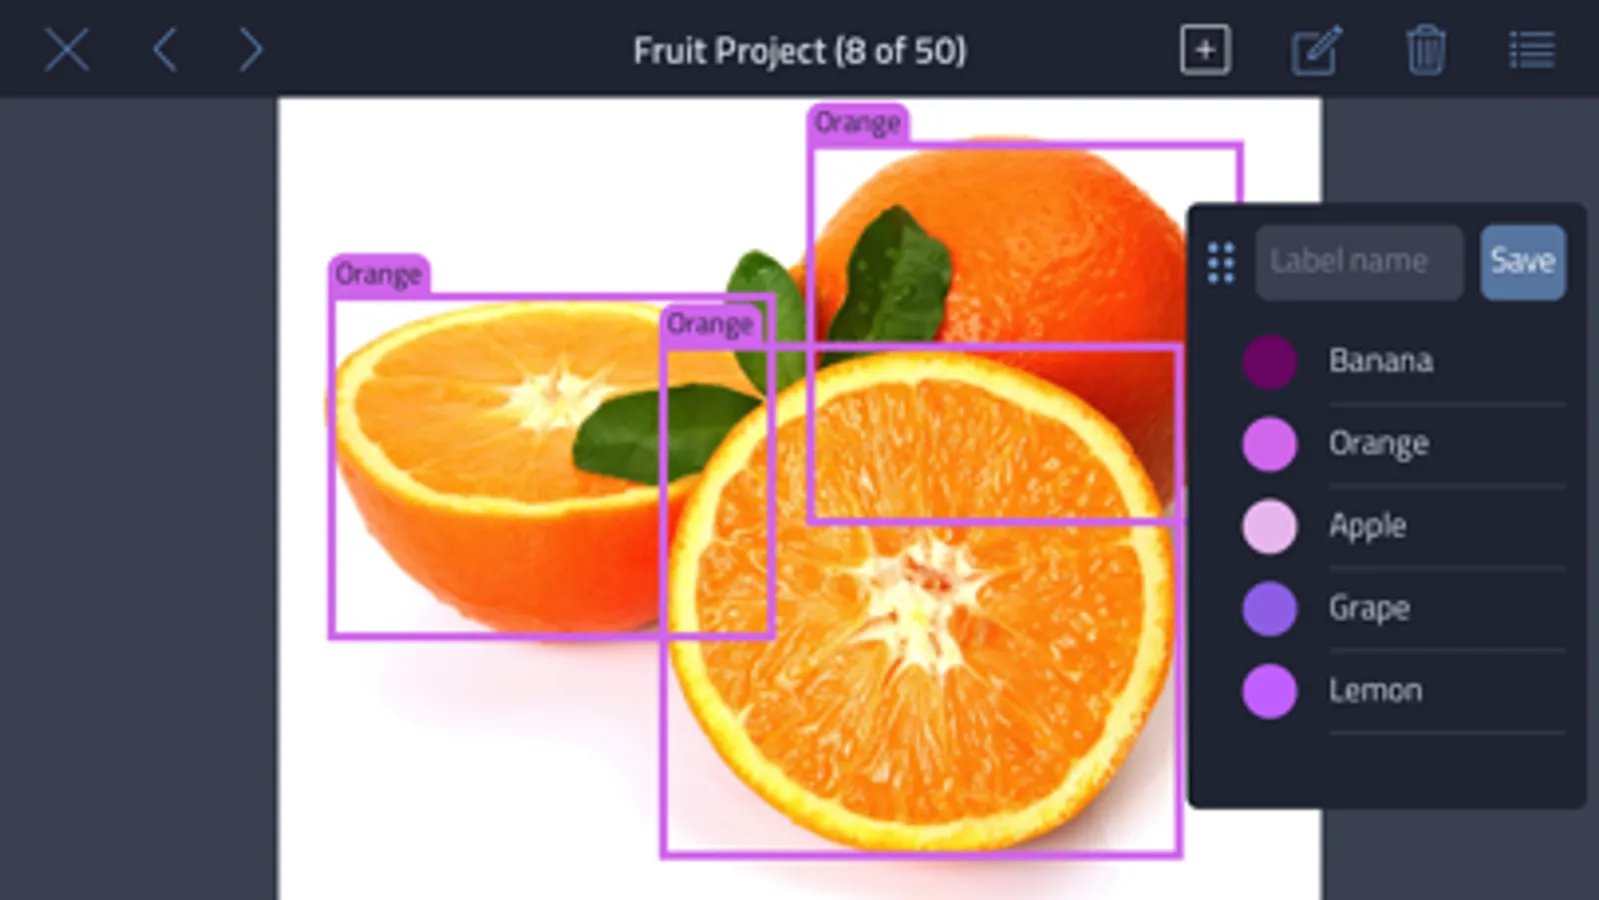This screenshot has height=900, width=1599.
Task: Click the violet Grape color swatch
Action: (x=1269, y=608)
